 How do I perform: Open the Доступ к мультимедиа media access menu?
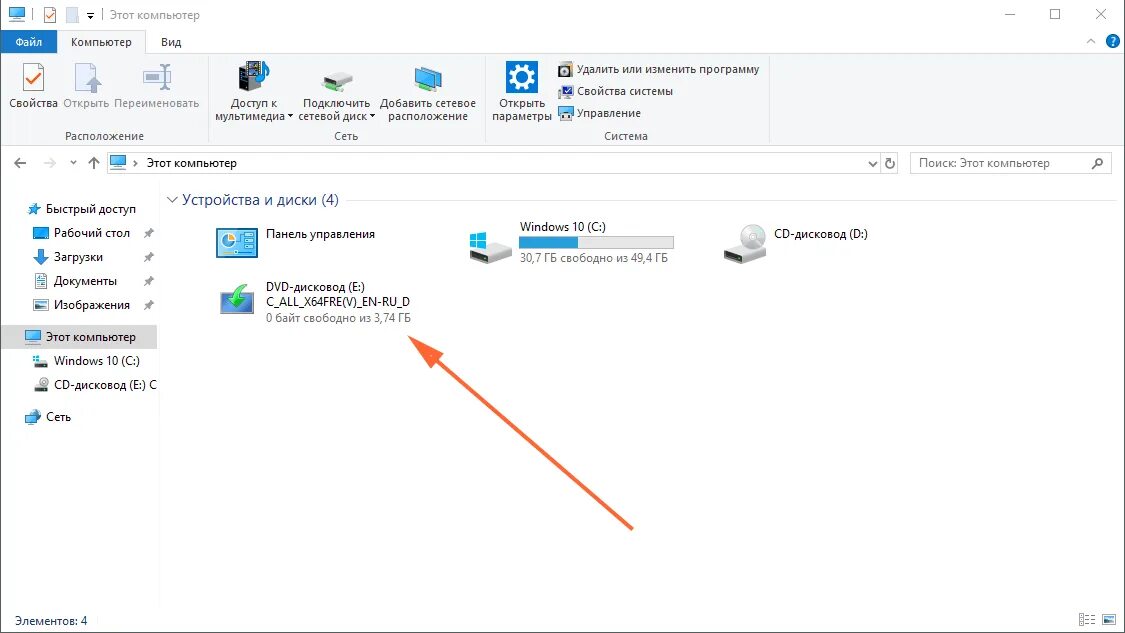coord(254,92)
